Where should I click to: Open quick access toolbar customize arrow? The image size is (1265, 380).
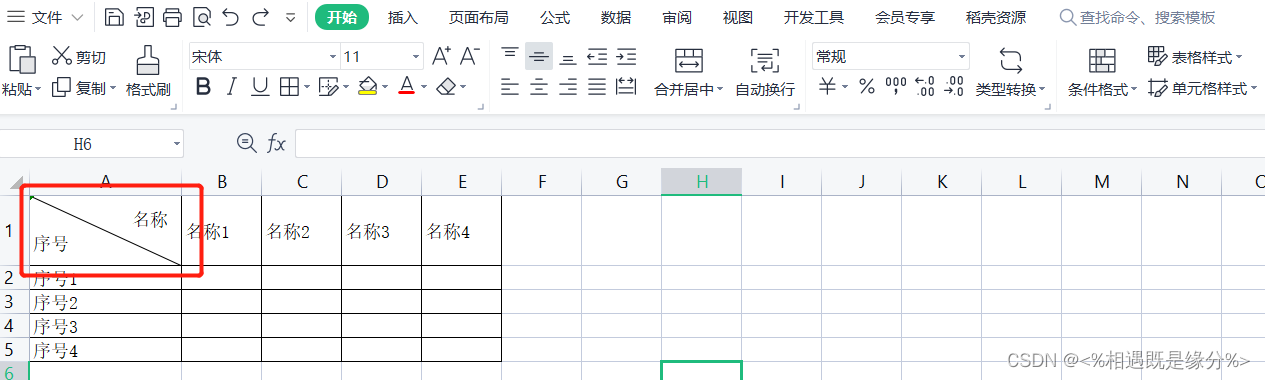pyautogui.click(x=290, y=17)
